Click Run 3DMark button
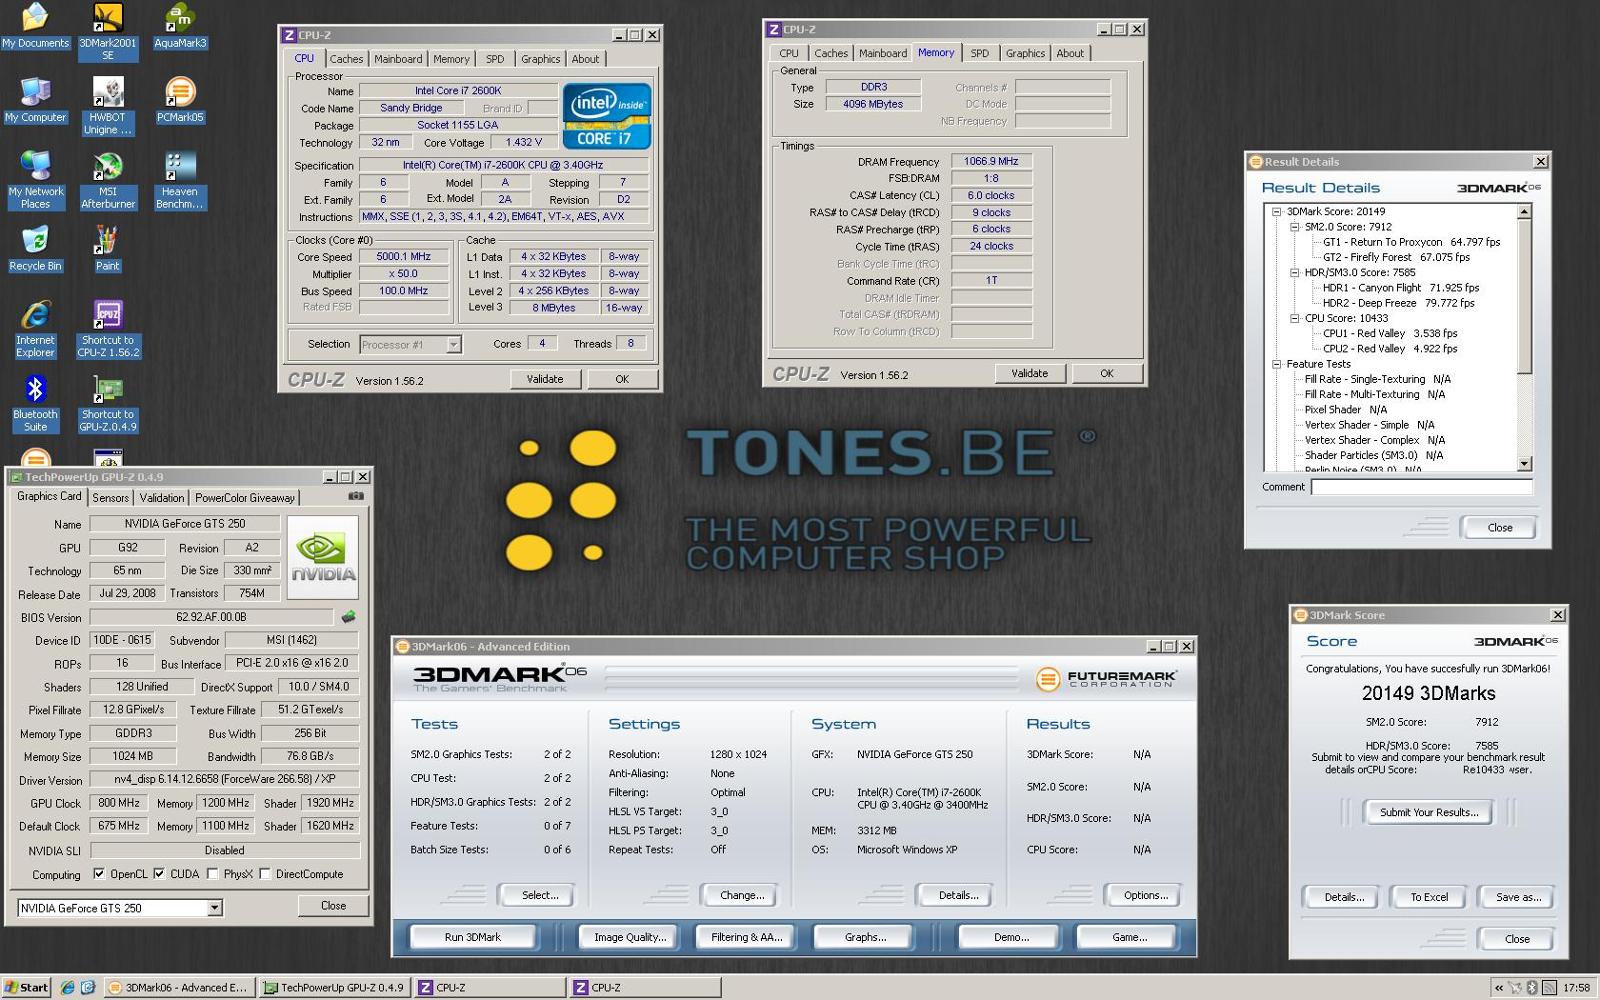Image resolution: width=1600 pixels, height=1000 pixels. coord(473,937)
